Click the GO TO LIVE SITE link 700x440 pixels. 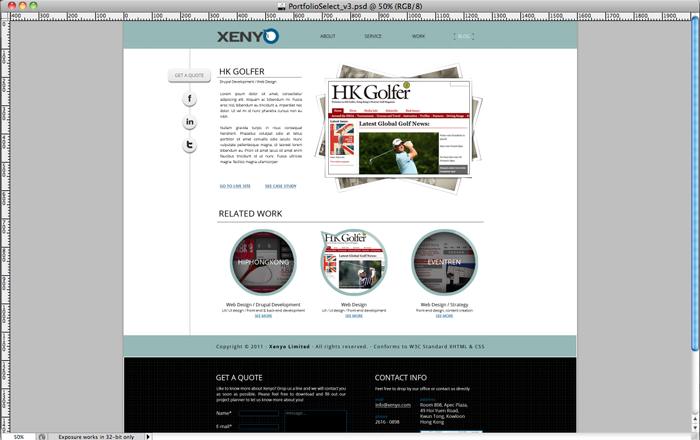pos(235,186)
